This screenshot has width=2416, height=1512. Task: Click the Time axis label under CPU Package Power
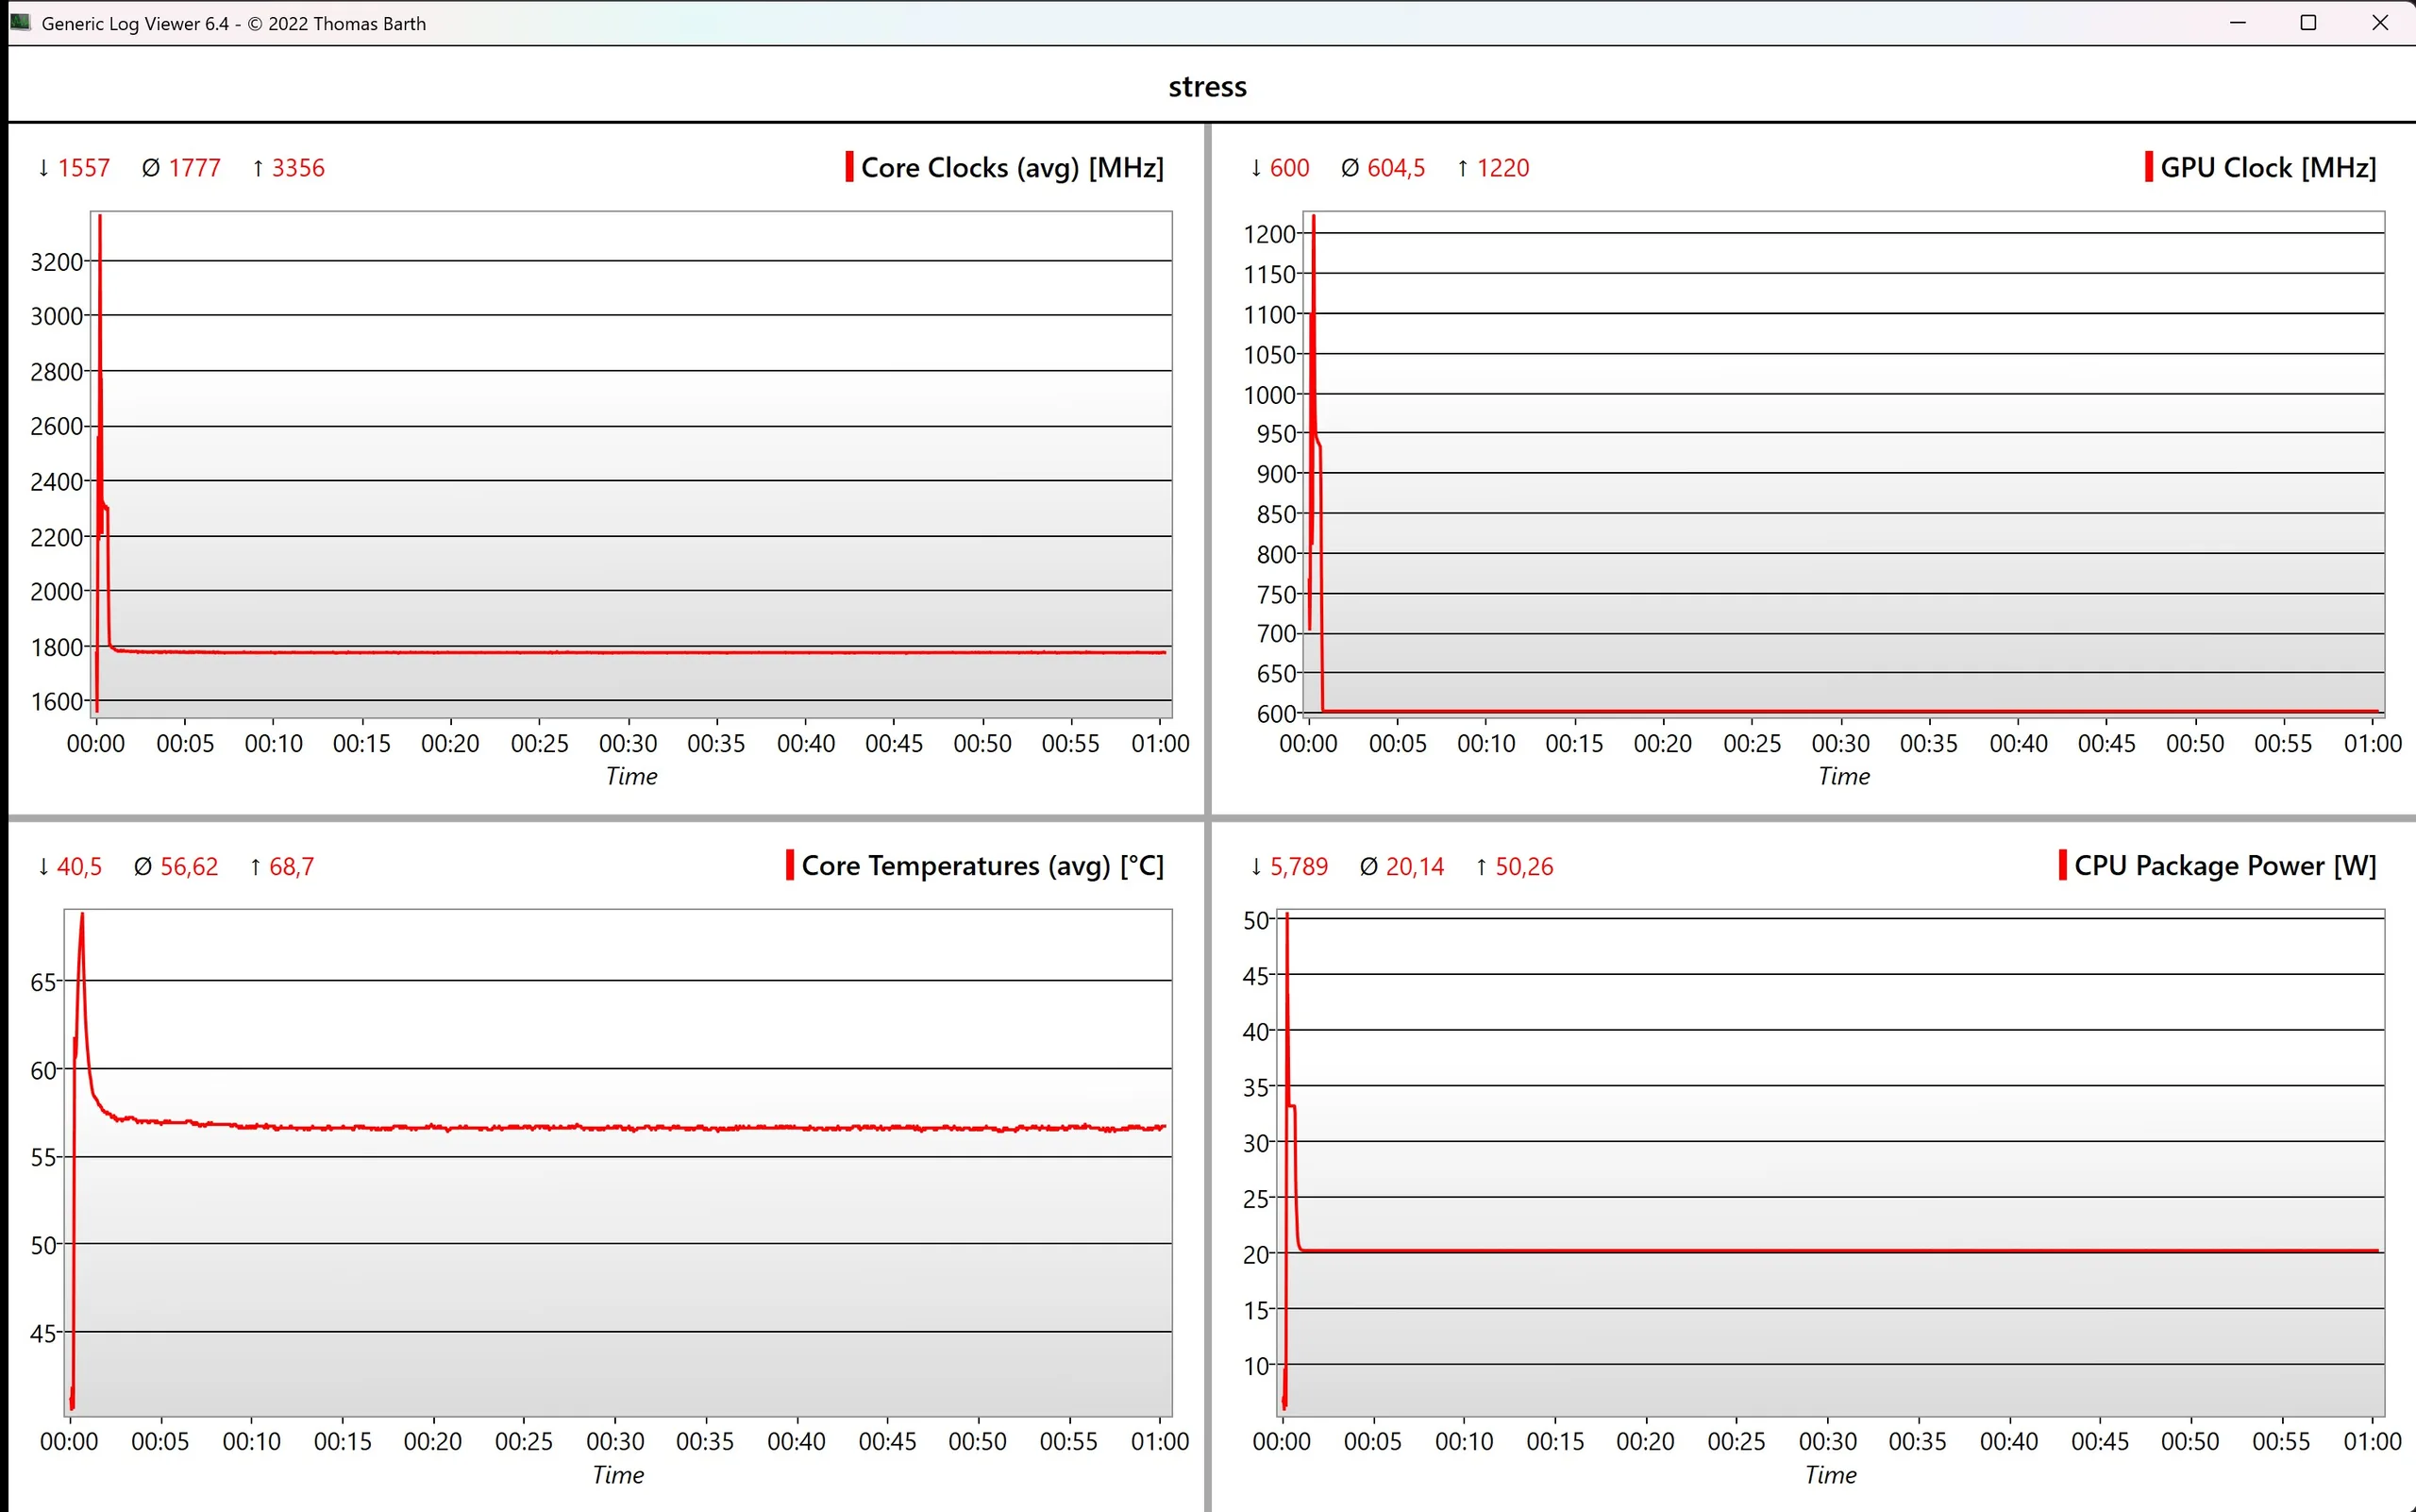pyautogui.click(x=1830, y=1475)
